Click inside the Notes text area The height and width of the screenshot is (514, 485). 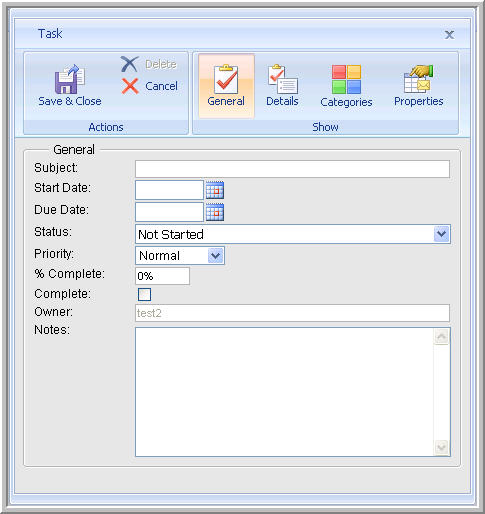(284, 392)
